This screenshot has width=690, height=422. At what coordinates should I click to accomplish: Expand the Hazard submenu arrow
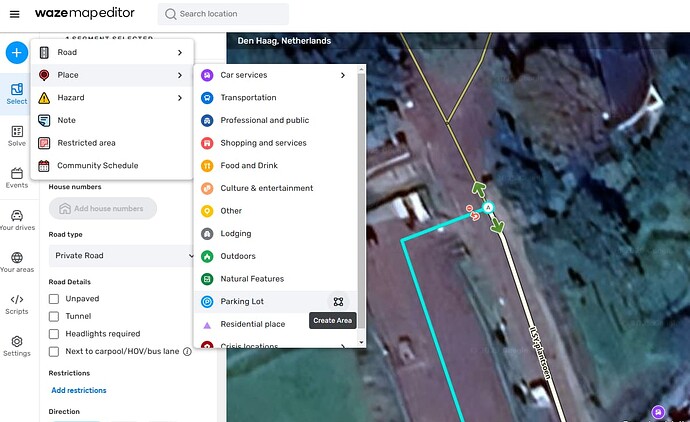pos(180,98)
